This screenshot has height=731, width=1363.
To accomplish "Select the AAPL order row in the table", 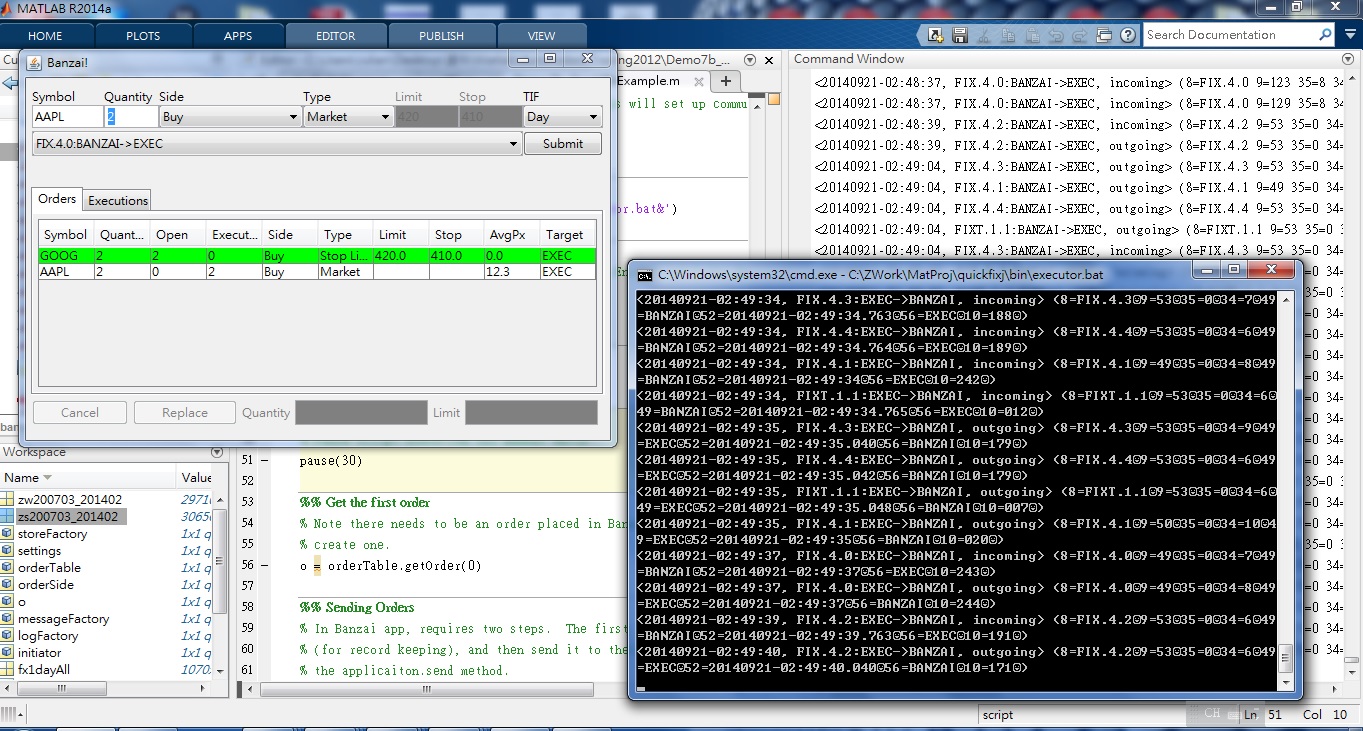I will pyautogui.click(x=317, y=272).
